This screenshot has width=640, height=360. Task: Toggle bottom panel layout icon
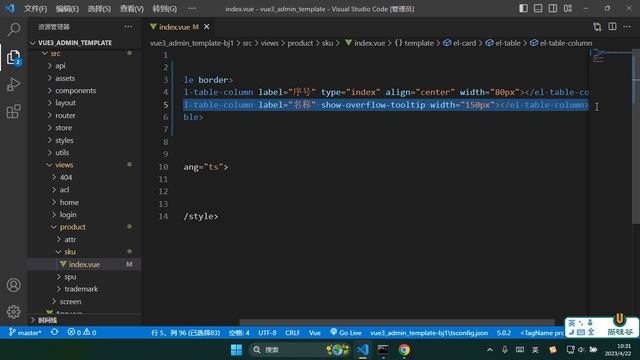[x=538, y=8]
